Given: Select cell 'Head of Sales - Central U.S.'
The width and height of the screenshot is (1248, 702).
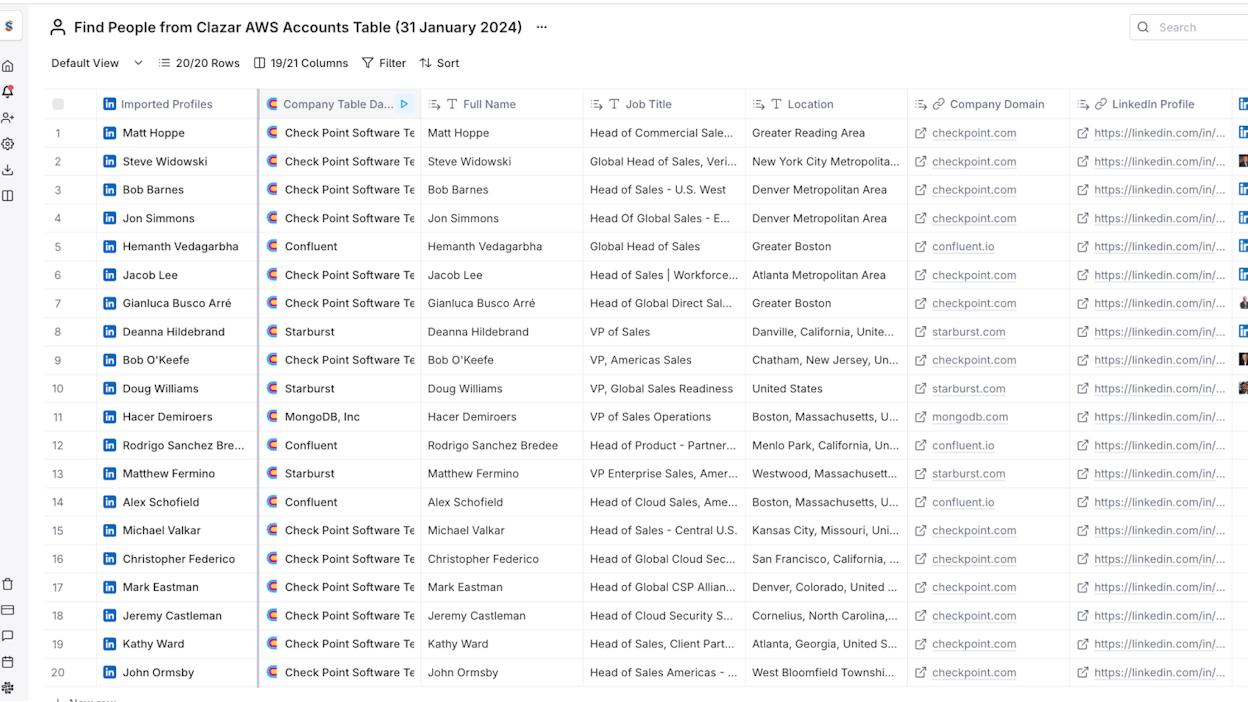Looking at the screenshot, I should point(664,531).
